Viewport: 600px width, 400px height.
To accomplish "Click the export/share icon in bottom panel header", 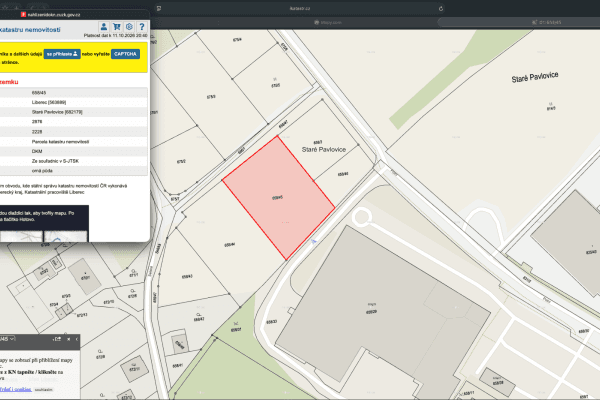I will coord(57,339).
